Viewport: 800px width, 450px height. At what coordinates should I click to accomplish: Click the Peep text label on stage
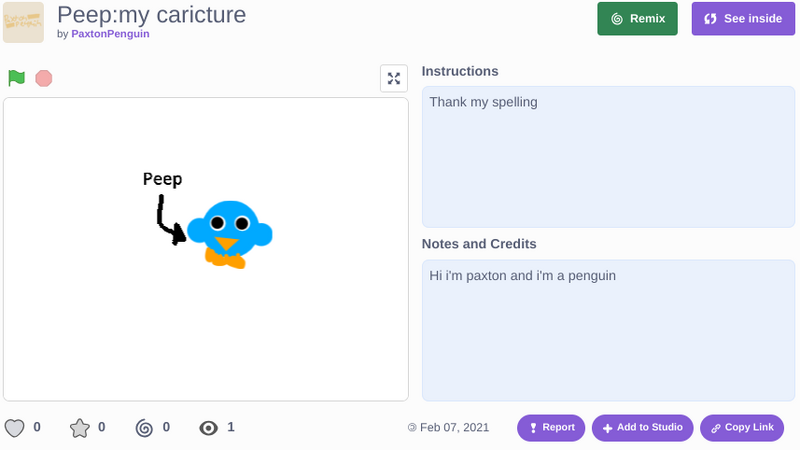(x=162, y=179)
